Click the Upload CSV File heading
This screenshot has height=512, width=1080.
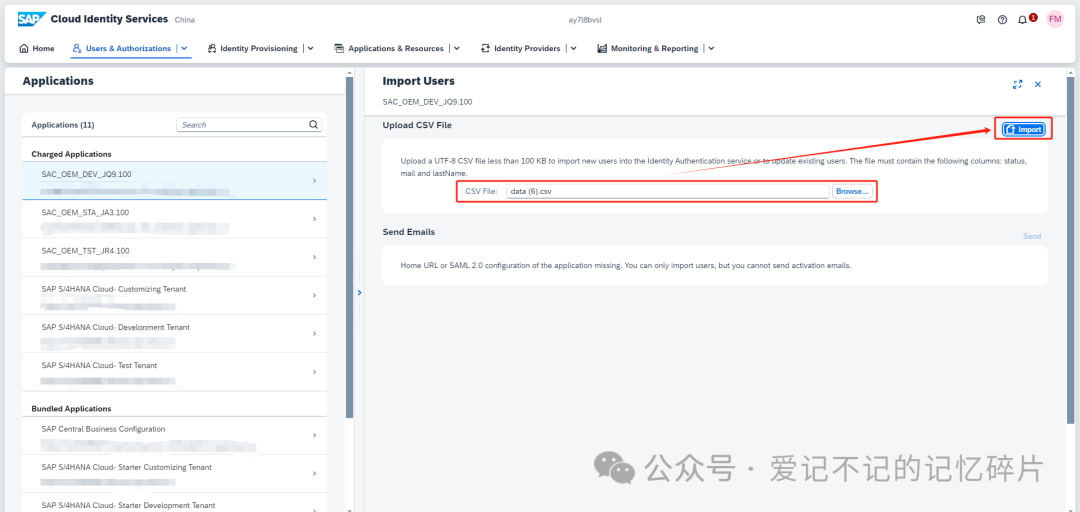(x=417, y=125)
